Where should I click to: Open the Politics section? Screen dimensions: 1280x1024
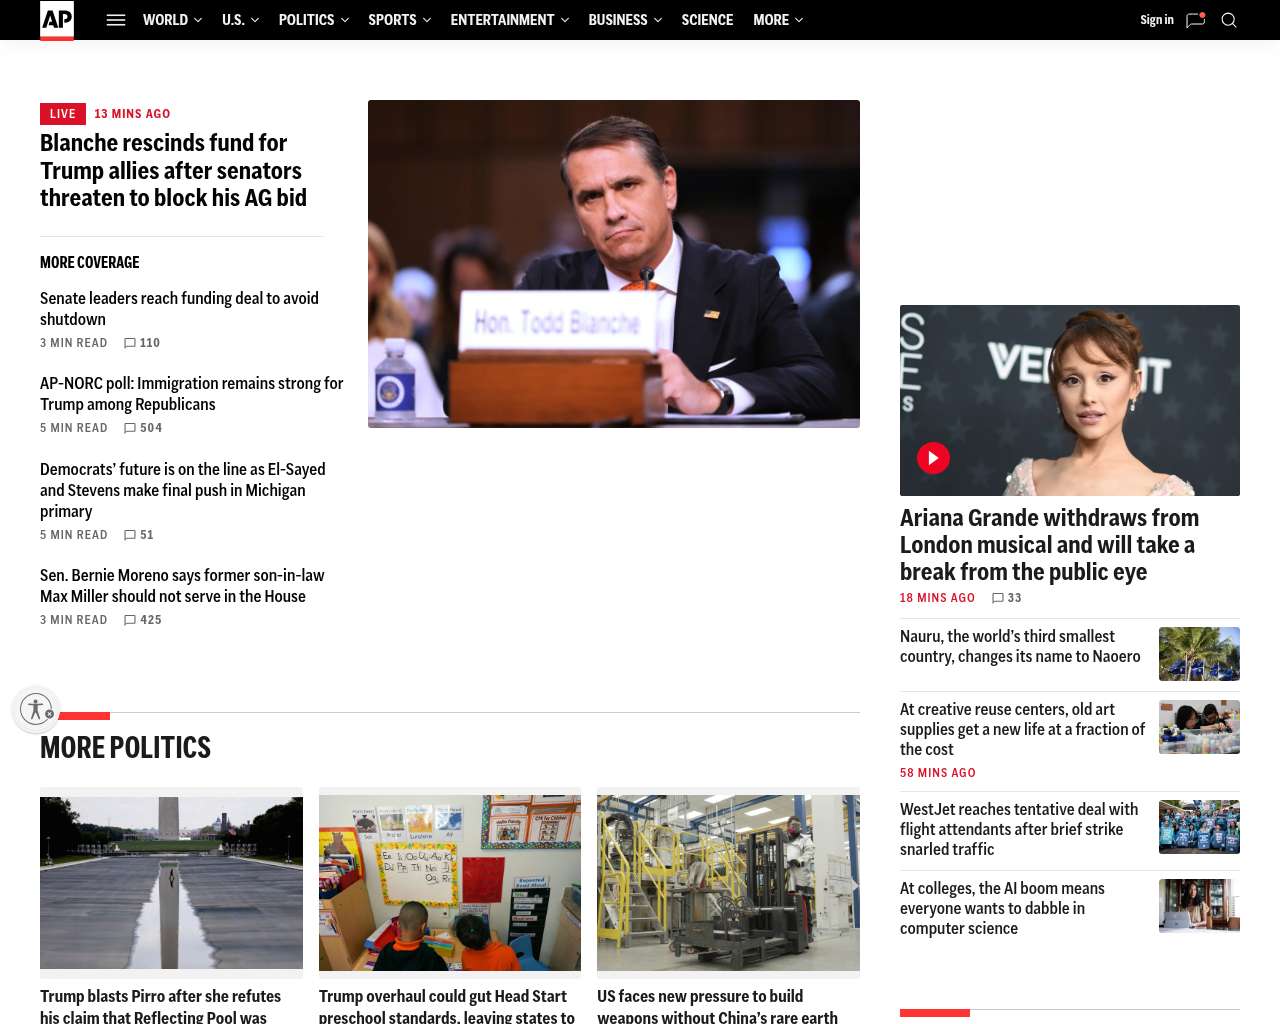point(306,20)
